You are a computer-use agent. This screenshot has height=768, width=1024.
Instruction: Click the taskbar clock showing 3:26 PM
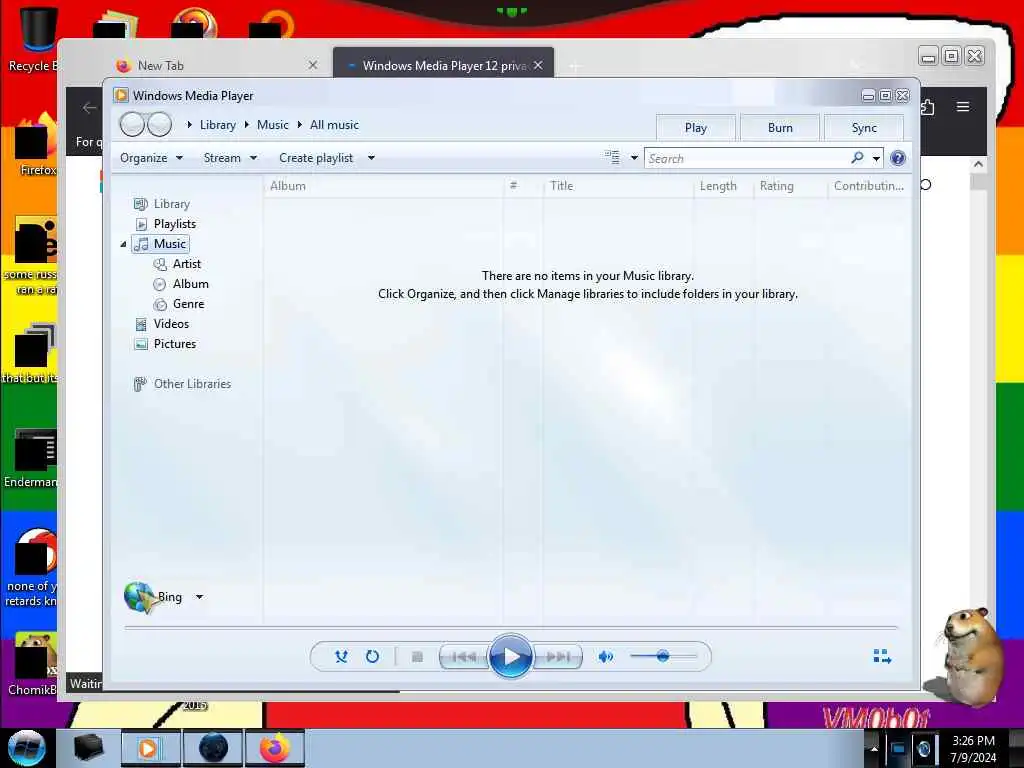point(973,749)
